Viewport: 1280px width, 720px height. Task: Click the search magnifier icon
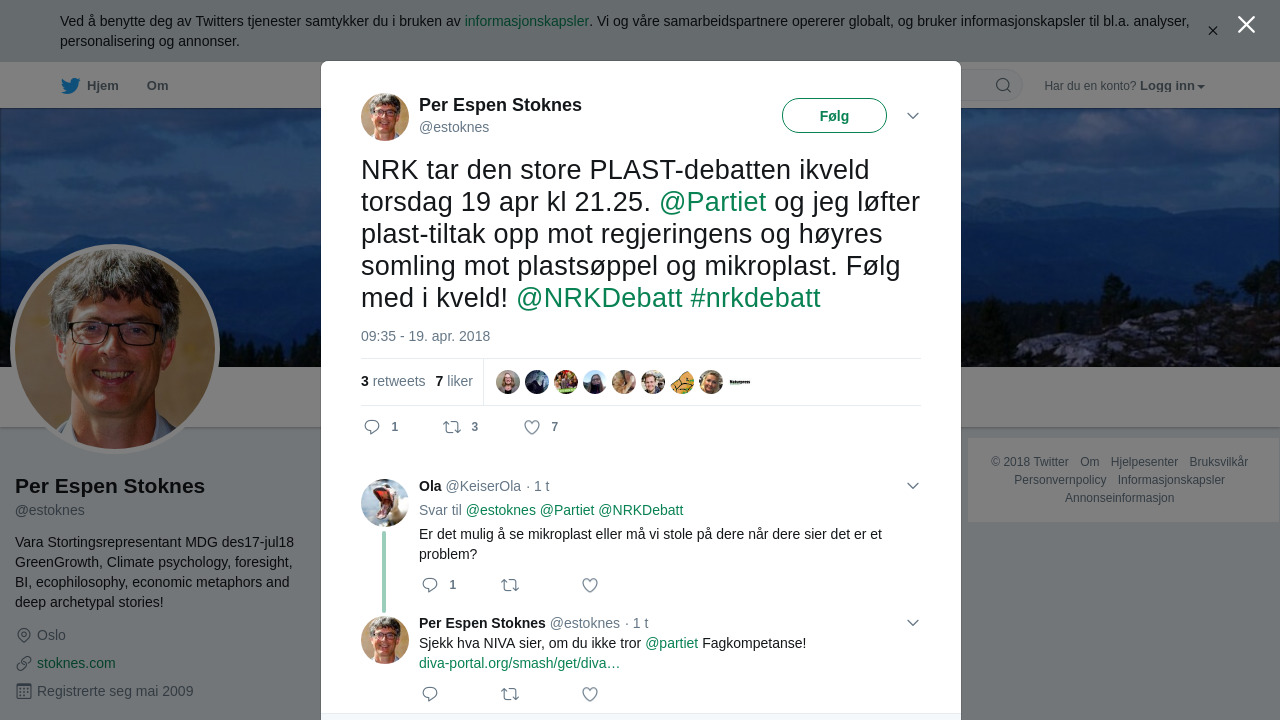coord(1003,85)
